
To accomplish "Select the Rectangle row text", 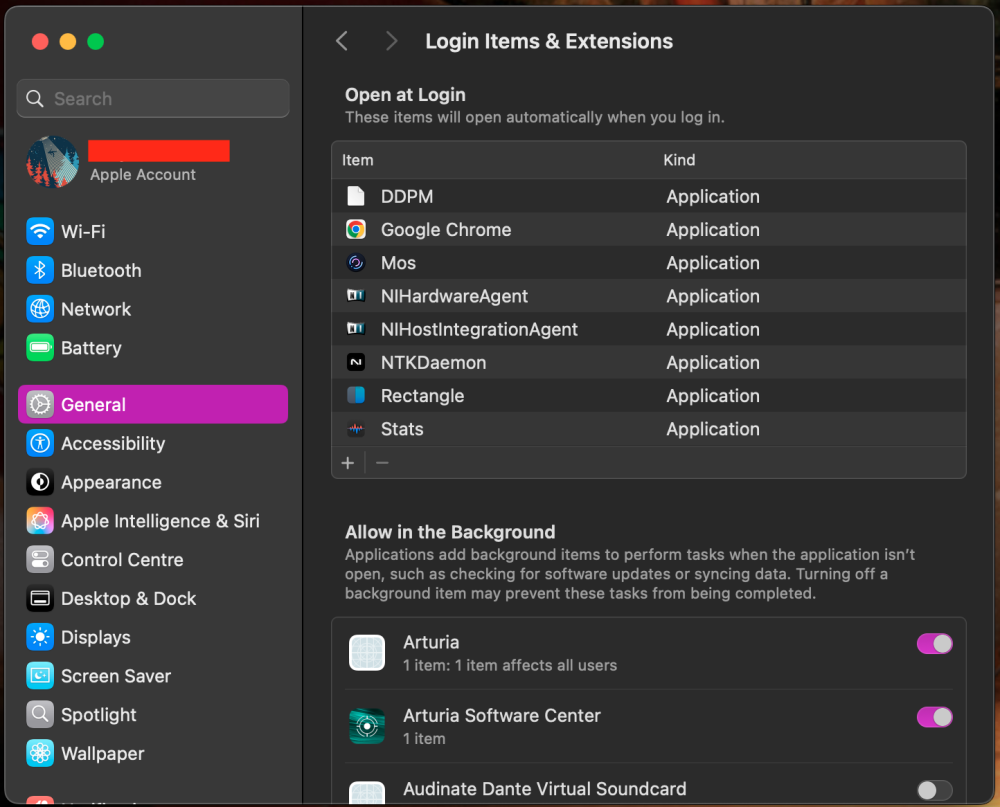I will [x=422, y=396].
